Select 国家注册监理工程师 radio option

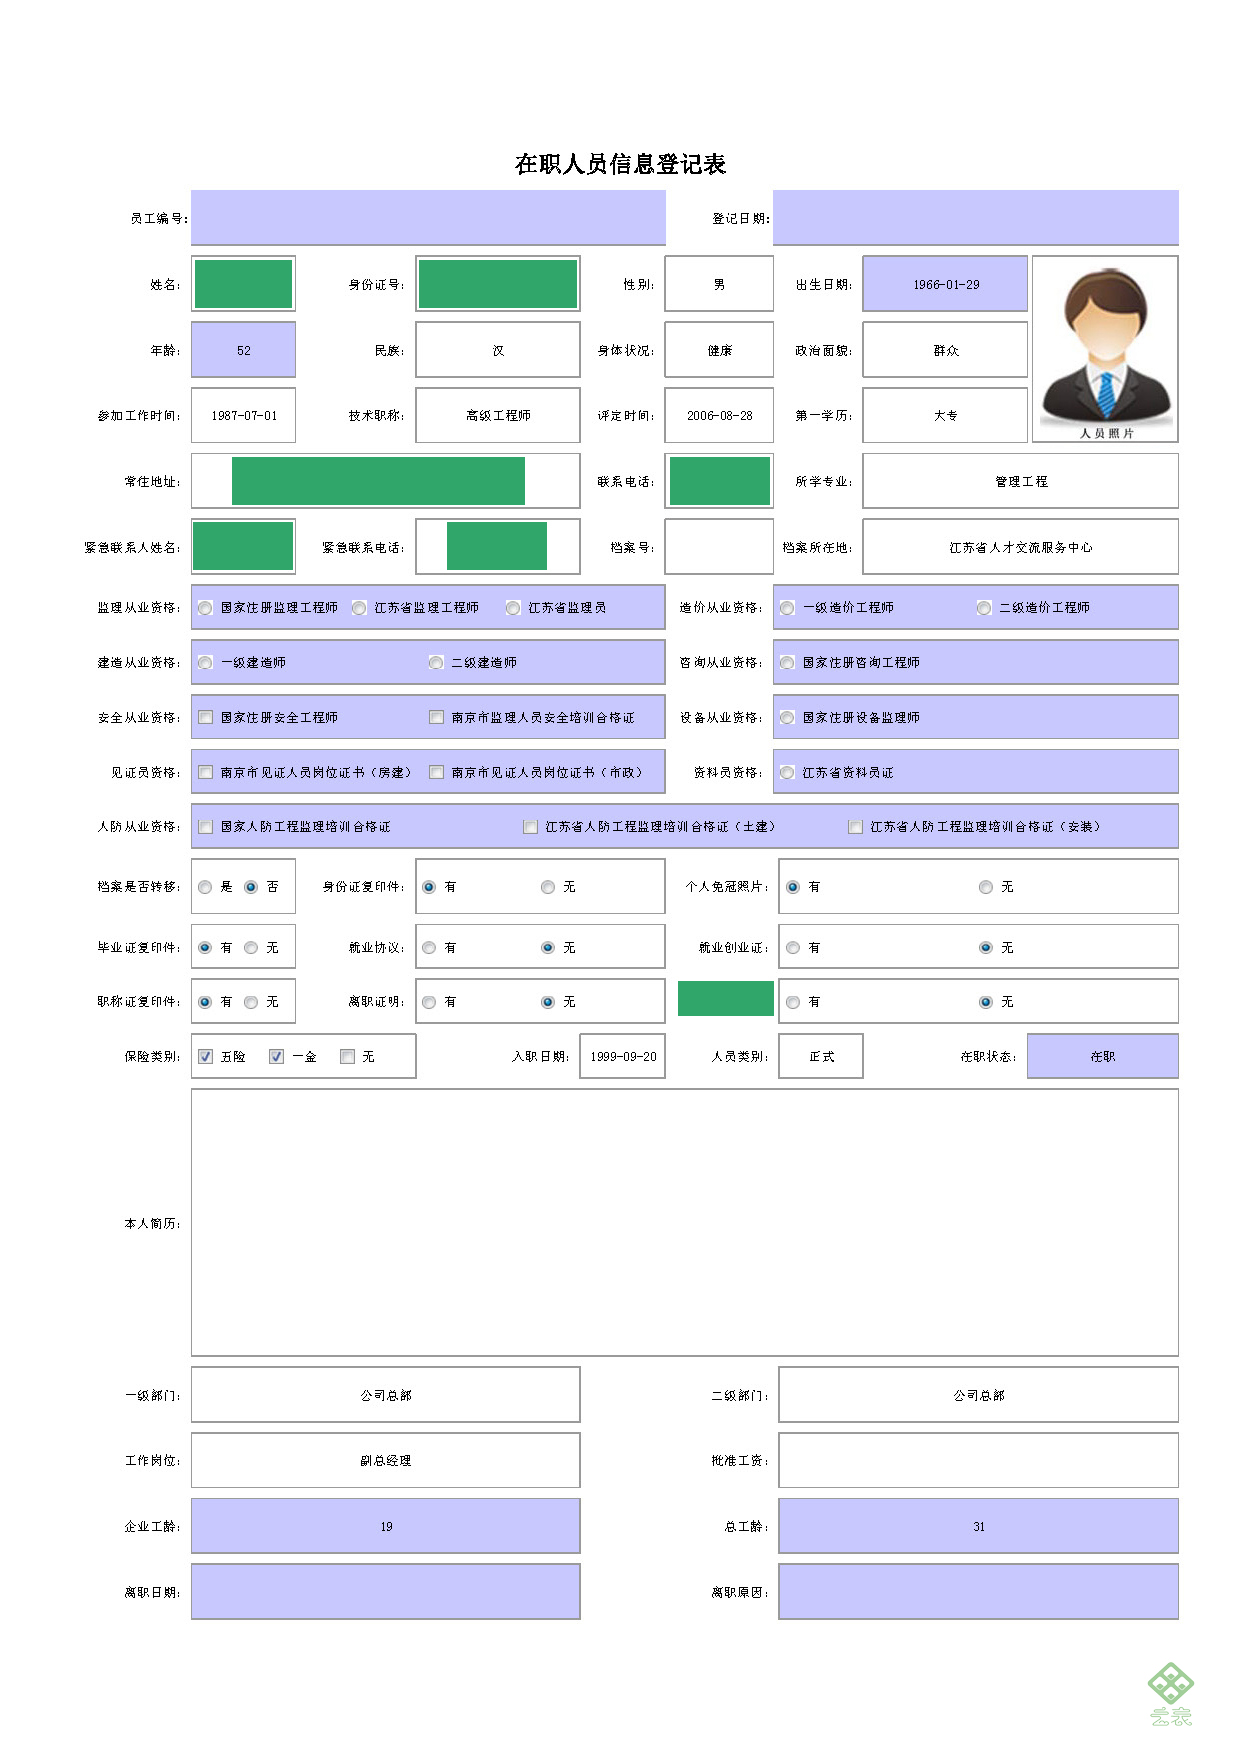click(205, 608)
